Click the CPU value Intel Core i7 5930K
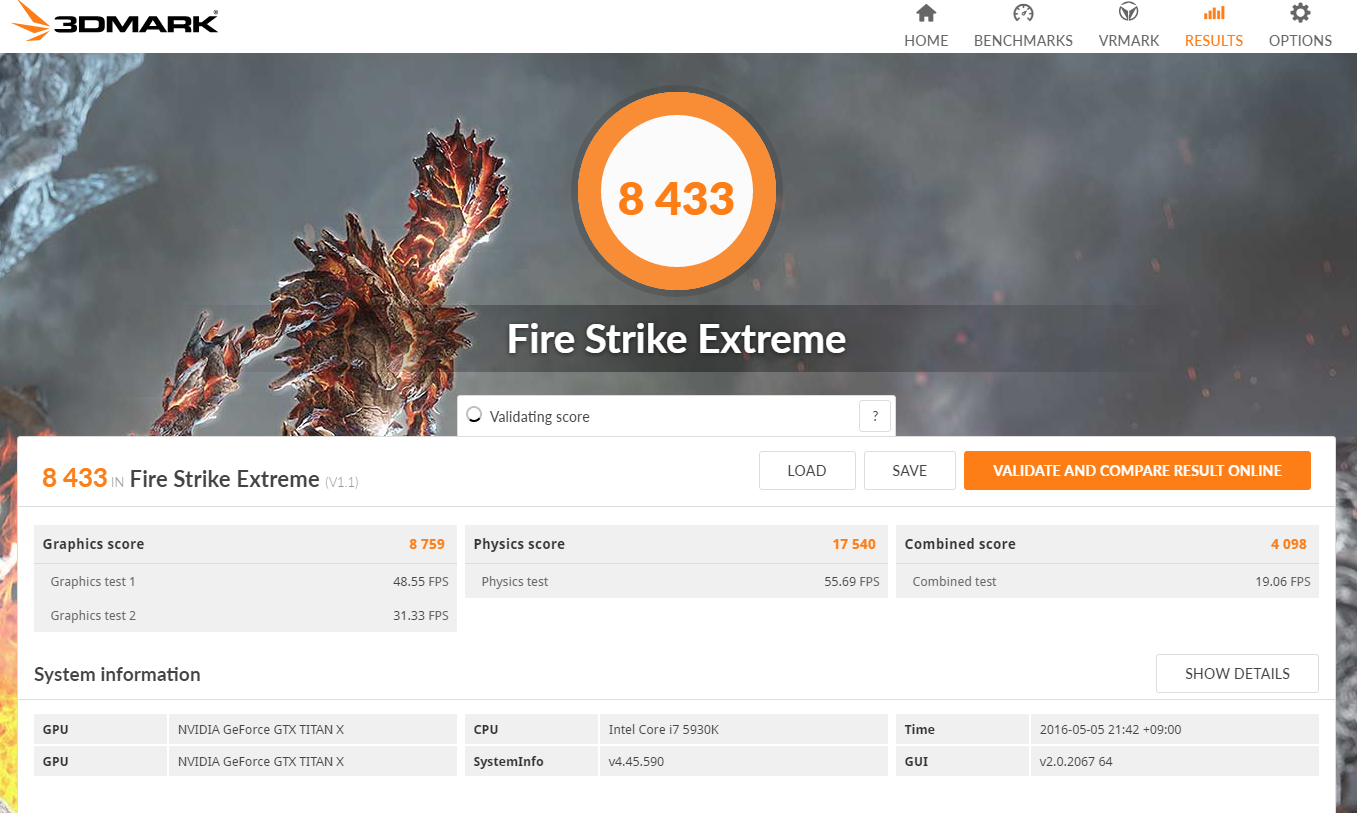 click(x=664, y=730)
